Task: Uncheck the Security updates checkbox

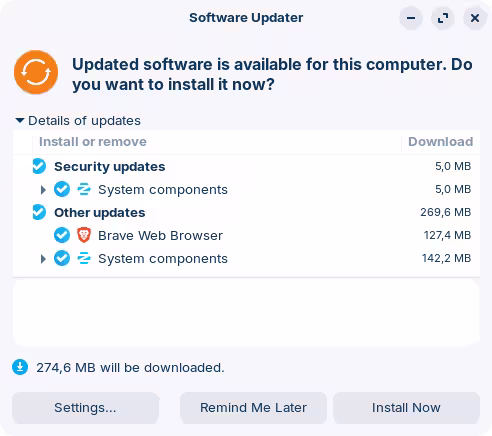Action: point(39,166)
